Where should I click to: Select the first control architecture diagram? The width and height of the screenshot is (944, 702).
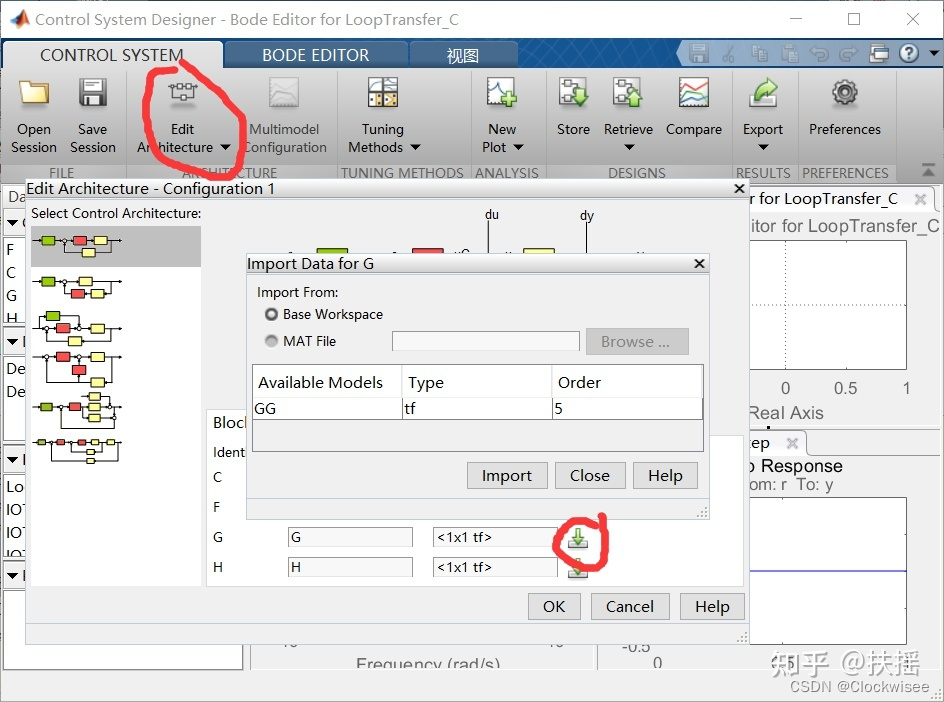click(x=116, y=246)
